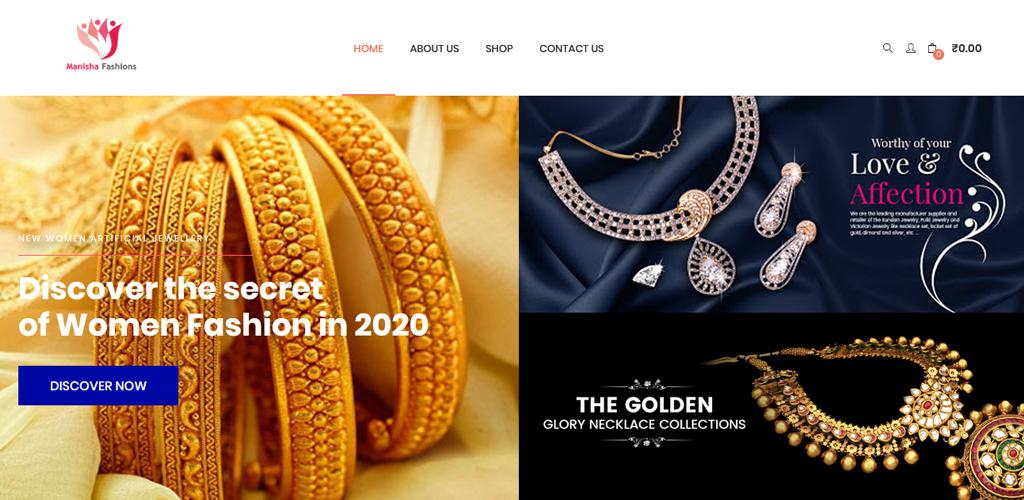Click the cart item count badge
1024x500 pixels.
[x=938, y=55]
